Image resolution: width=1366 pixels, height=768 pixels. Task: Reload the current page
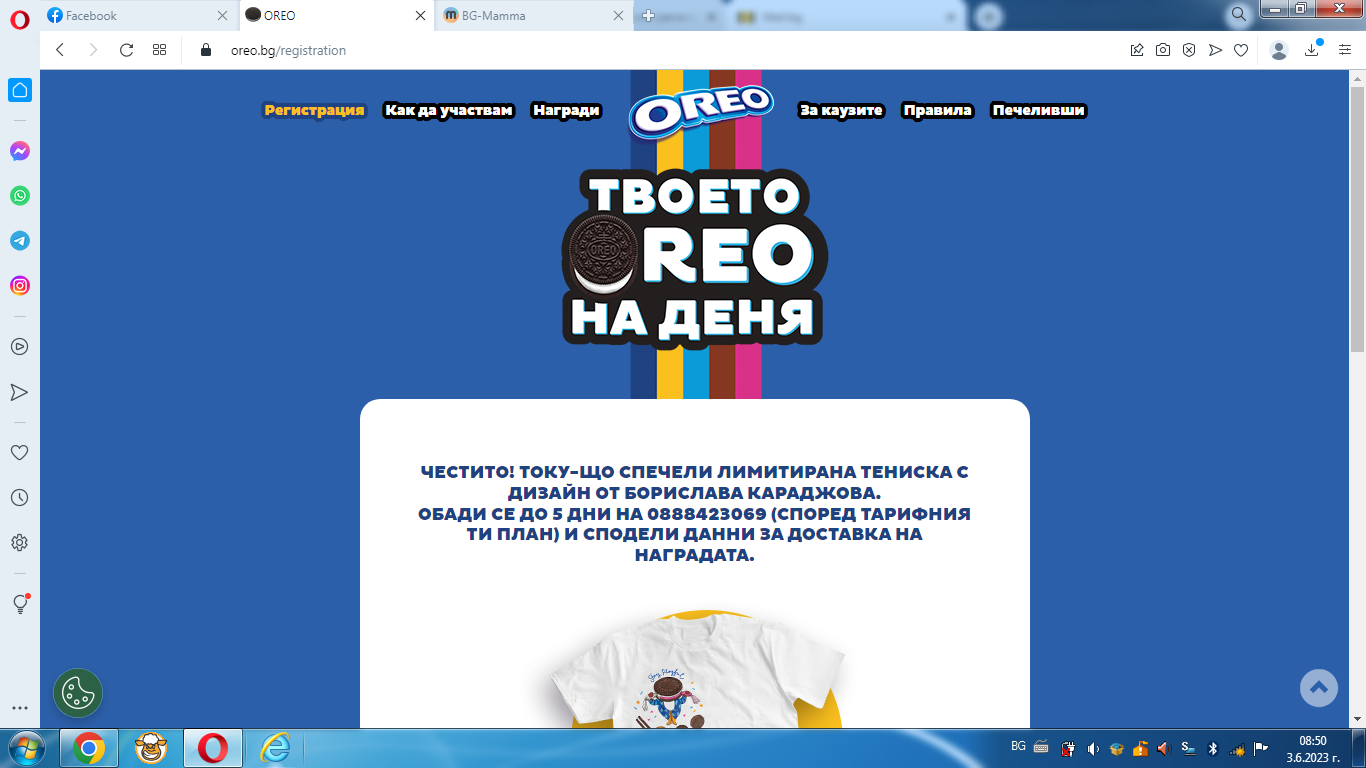point(126,50)
